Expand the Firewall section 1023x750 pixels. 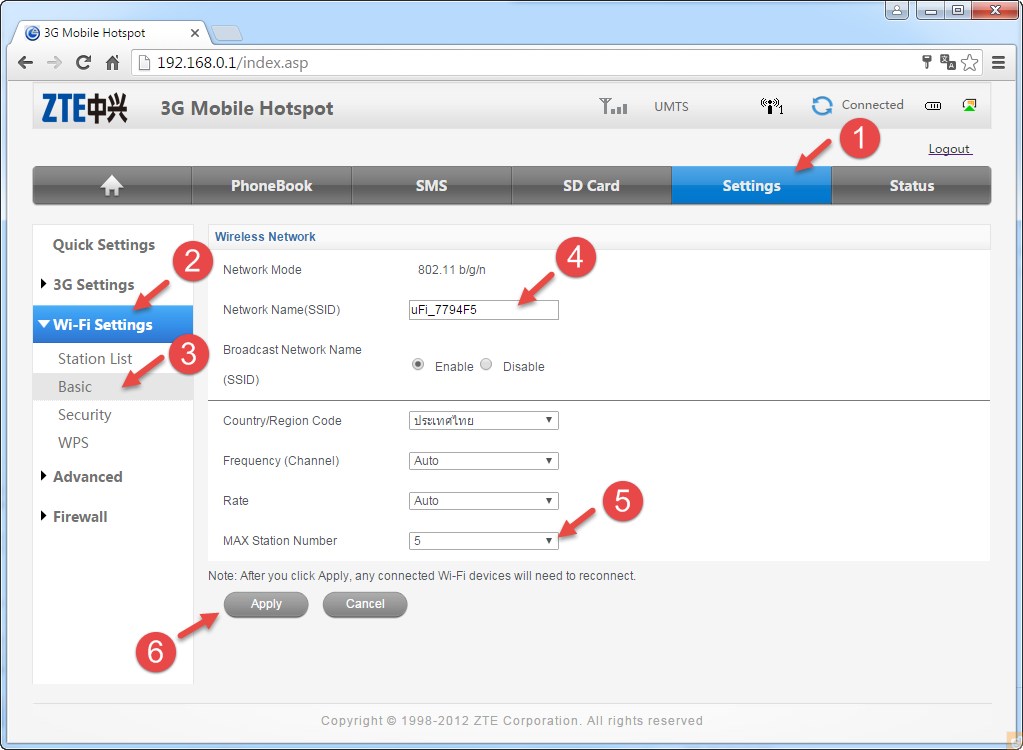click(80, 517)
